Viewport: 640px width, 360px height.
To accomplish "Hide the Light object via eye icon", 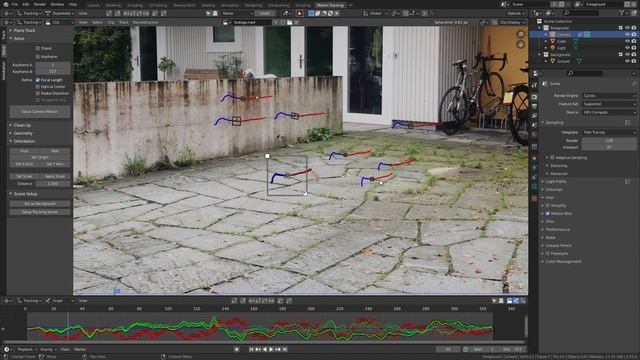I will click(627, 48).
